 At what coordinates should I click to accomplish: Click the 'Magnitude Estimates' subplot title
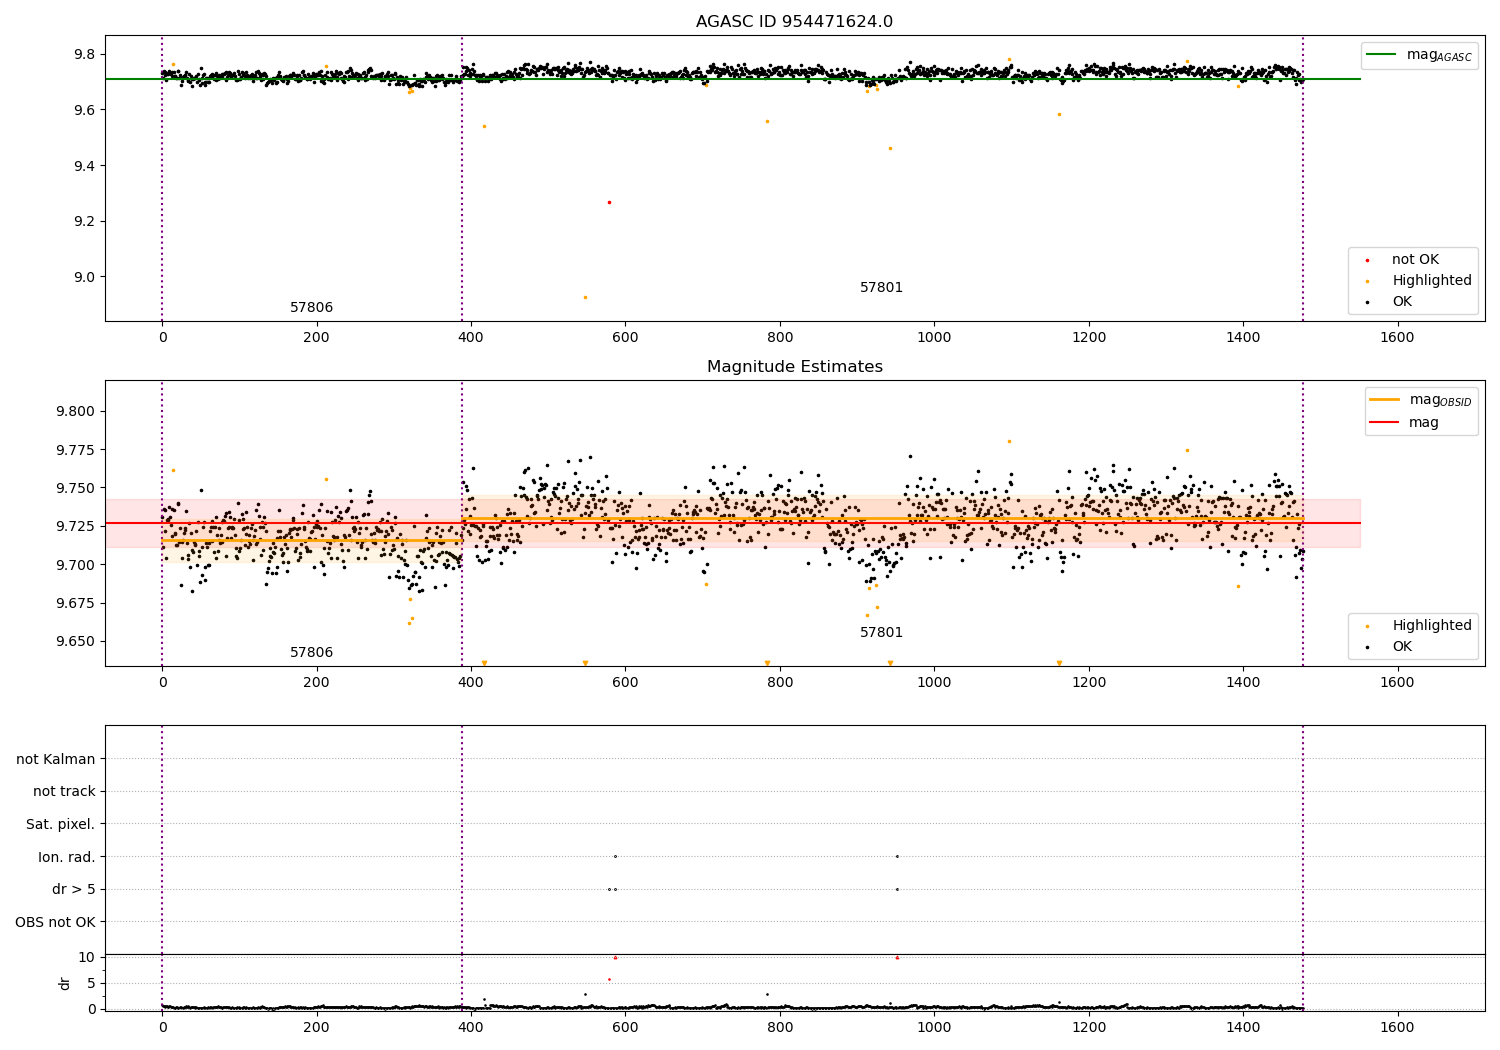pyautogui.click(x=794, y=367)
